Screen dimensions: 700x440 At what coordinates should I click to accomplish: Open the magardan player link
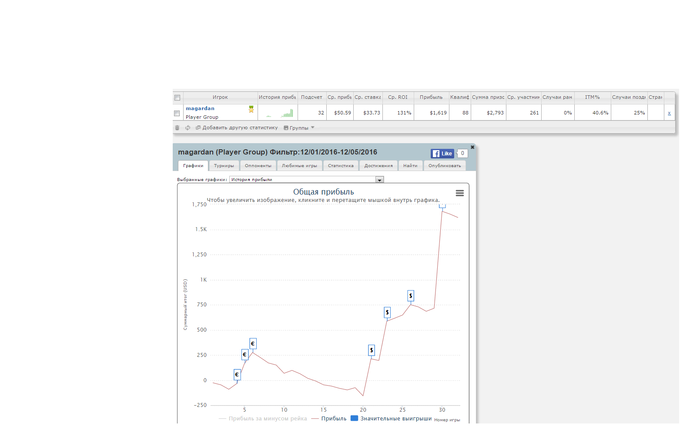(200, 108)
